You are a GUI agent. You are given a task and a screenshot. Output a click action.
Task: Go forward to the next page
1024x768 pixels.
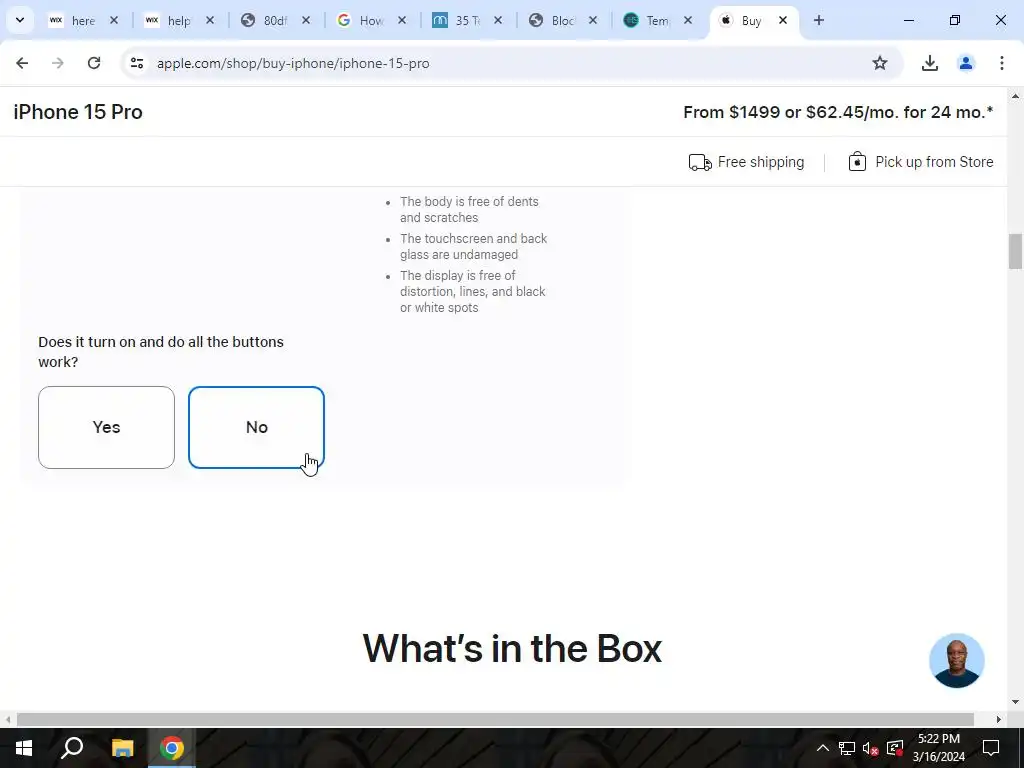point(57,63)
